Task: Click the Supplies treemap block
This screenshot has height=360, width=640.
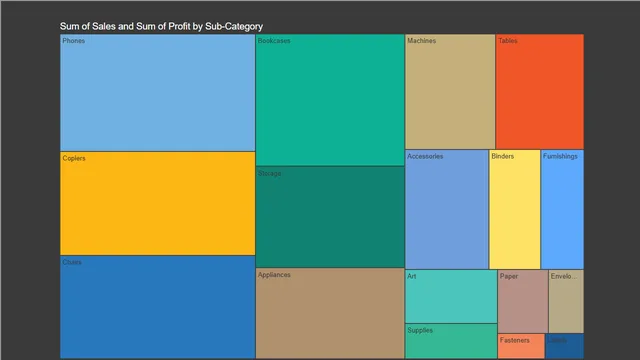Action: pos(451,341)
